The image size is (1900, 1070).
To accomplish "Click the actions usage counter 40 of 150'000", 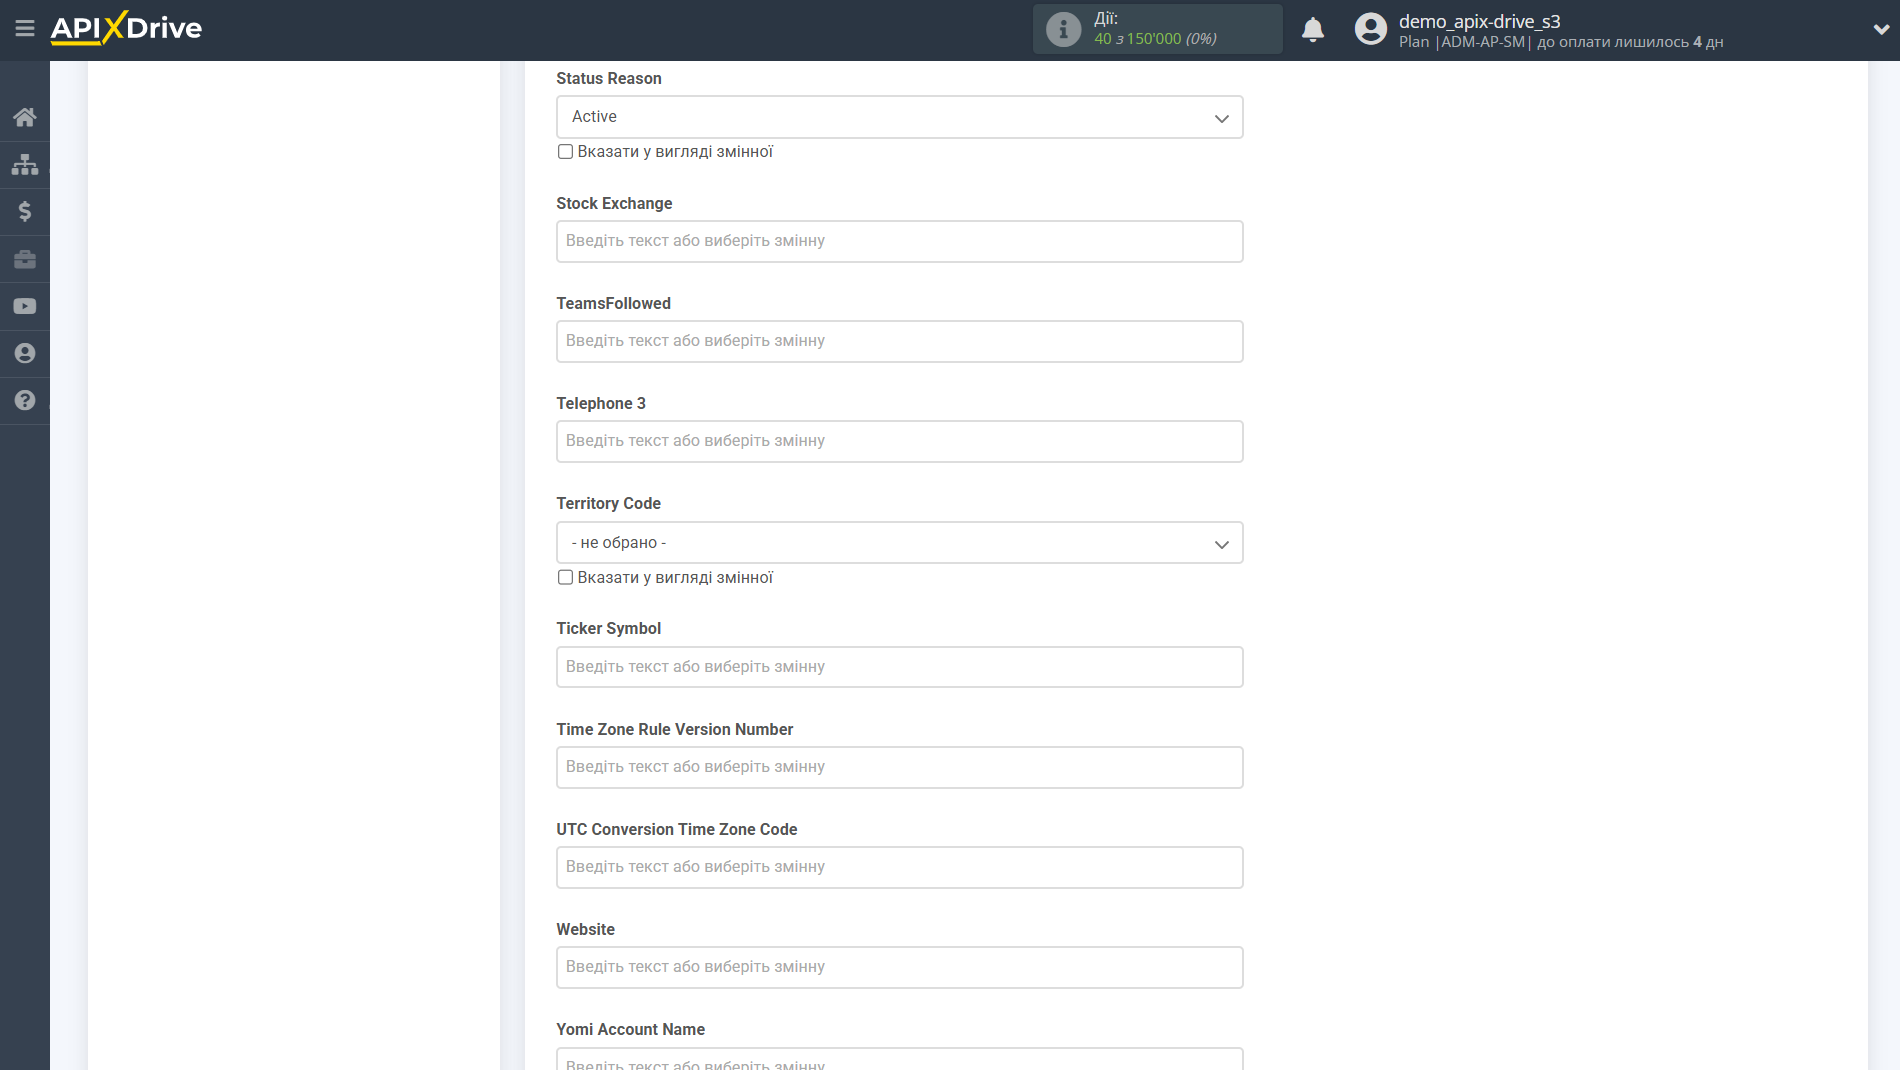I will (1155, 39).
